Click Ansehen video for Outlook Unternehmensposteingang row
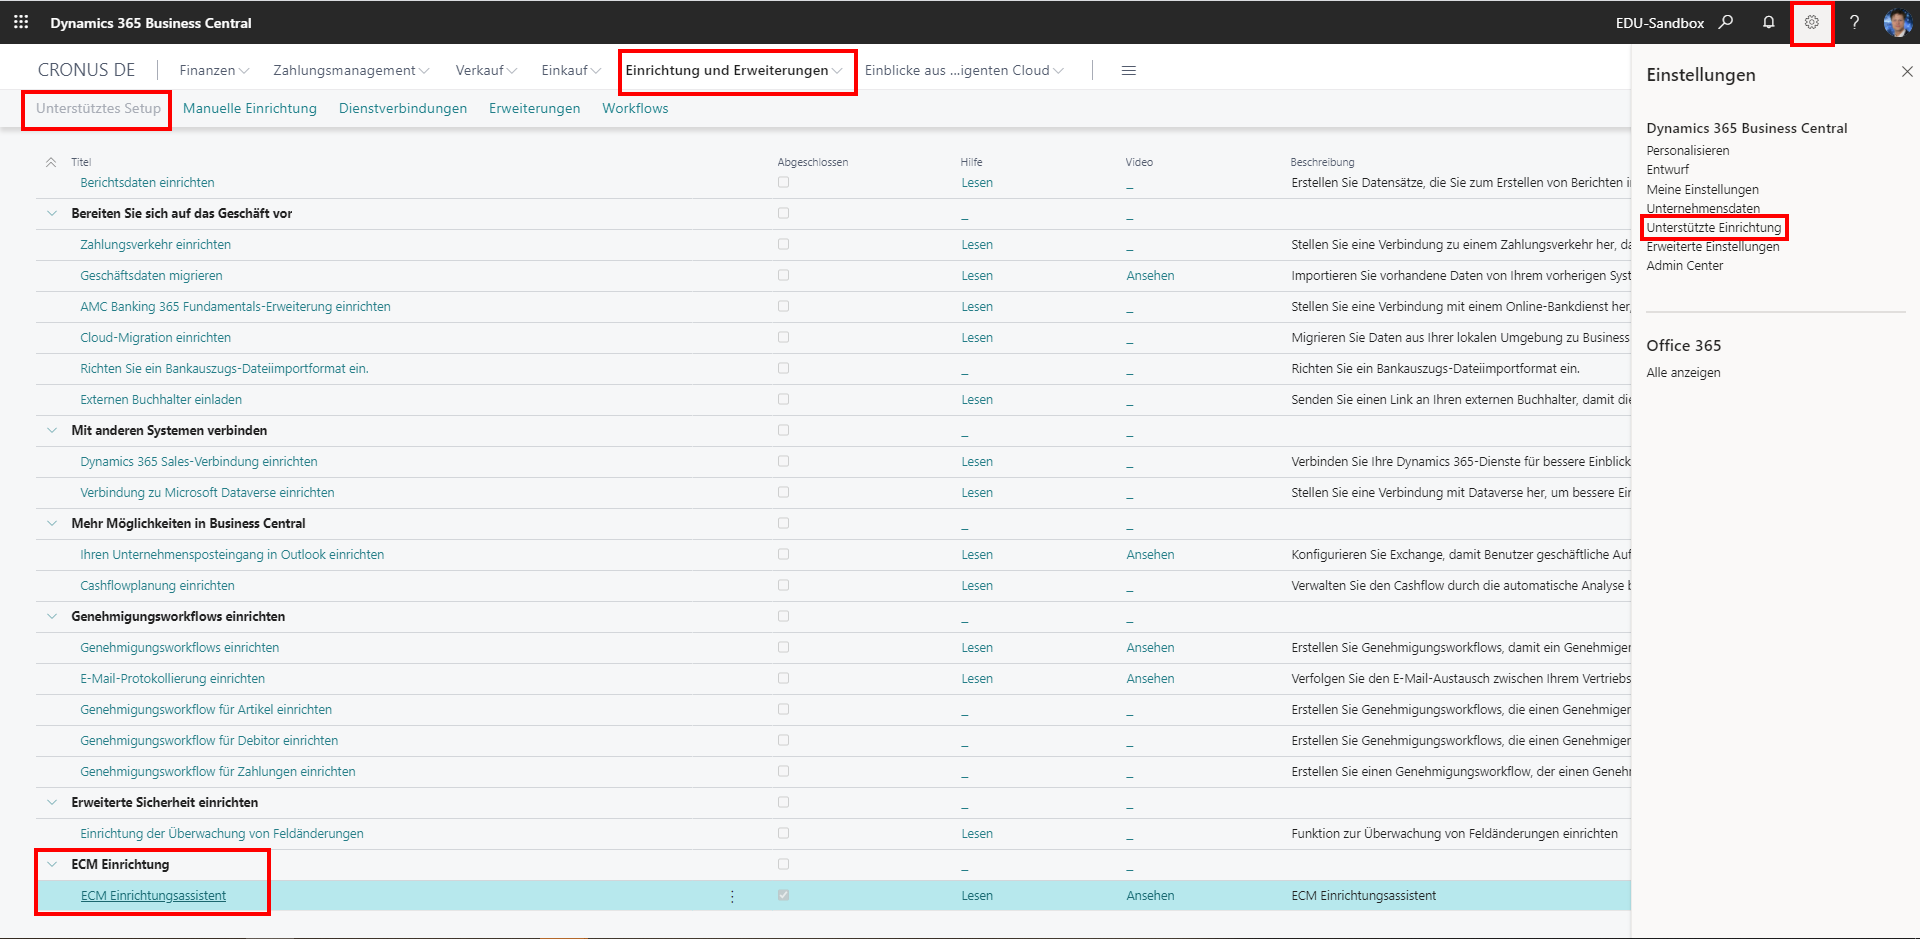The width and height of the screenshot is (1920, 939). [1150, 554]
